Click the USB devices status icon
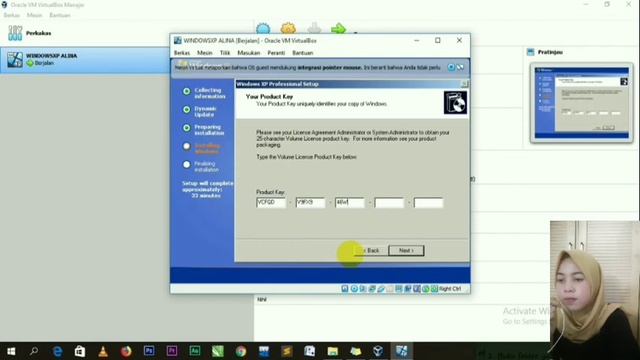The image size is (640, 360). point(381,289)
